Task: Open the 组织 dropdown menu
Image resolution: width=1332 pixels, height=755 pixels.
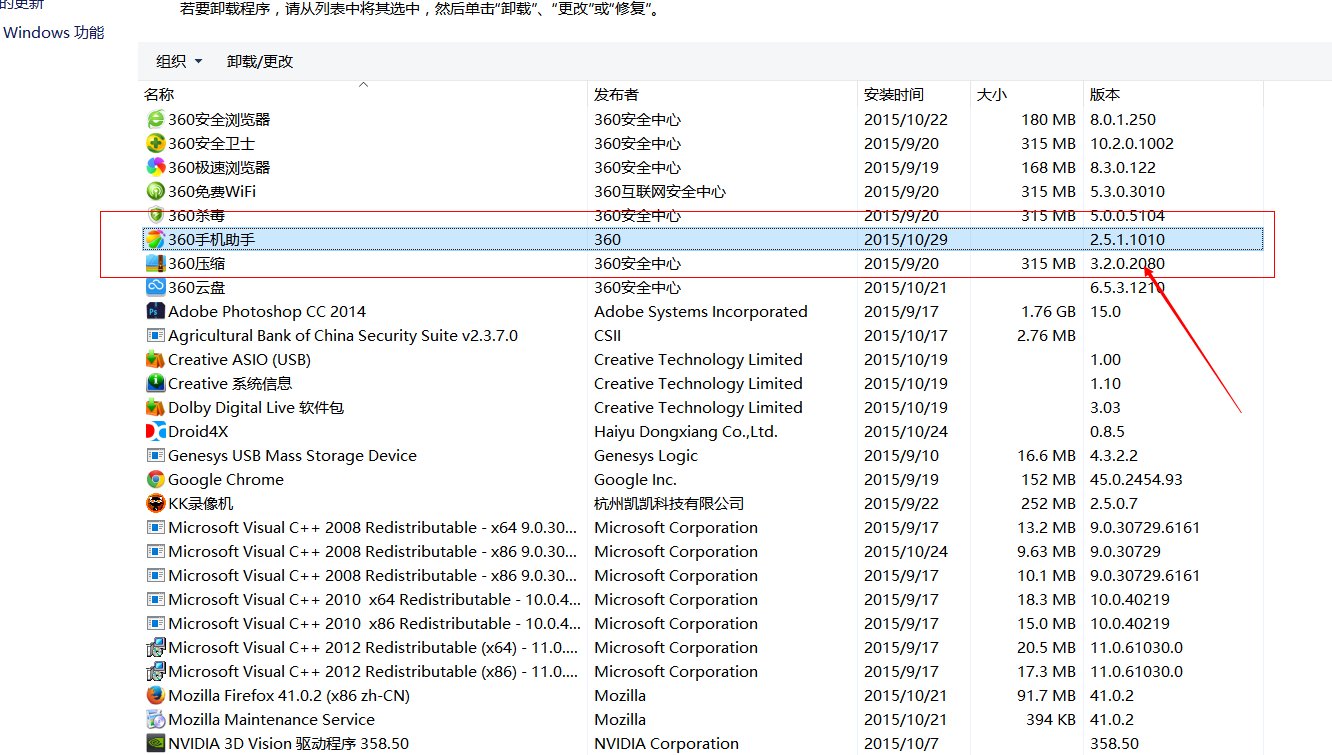Action: (179, 61)
